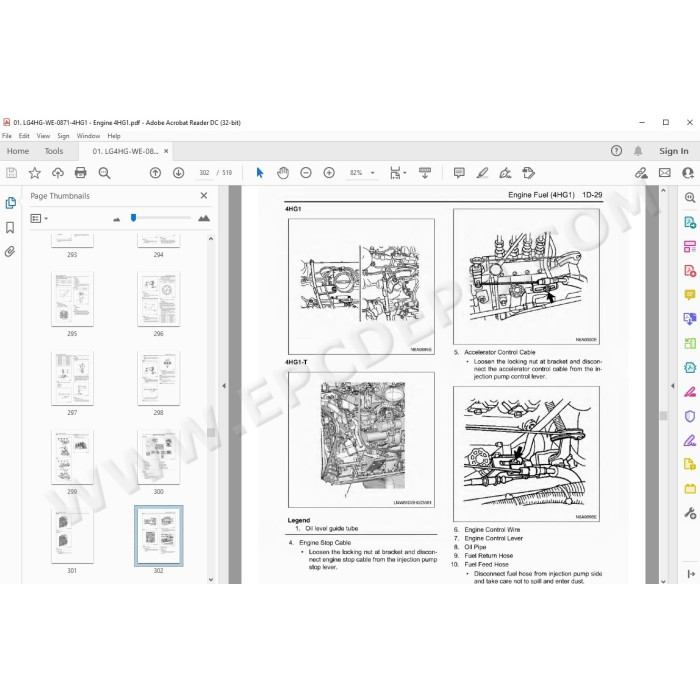This screenshot has height=700, width=700.
Task: Go to the next page
Action: pos(178,173)
